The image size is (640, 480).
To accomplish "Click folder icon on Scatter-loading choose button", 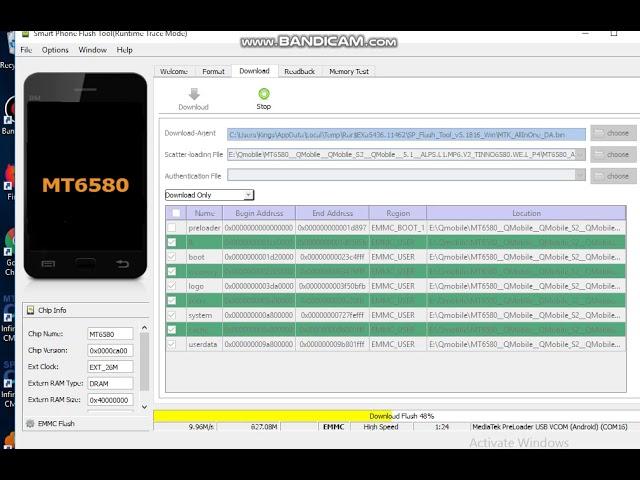I will click(x=599, y=154).
